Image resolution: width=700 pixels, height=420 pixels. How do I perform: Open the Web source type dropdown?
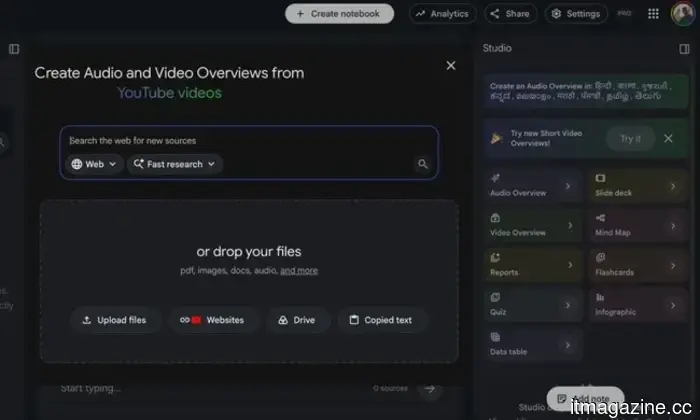(94, 164)
